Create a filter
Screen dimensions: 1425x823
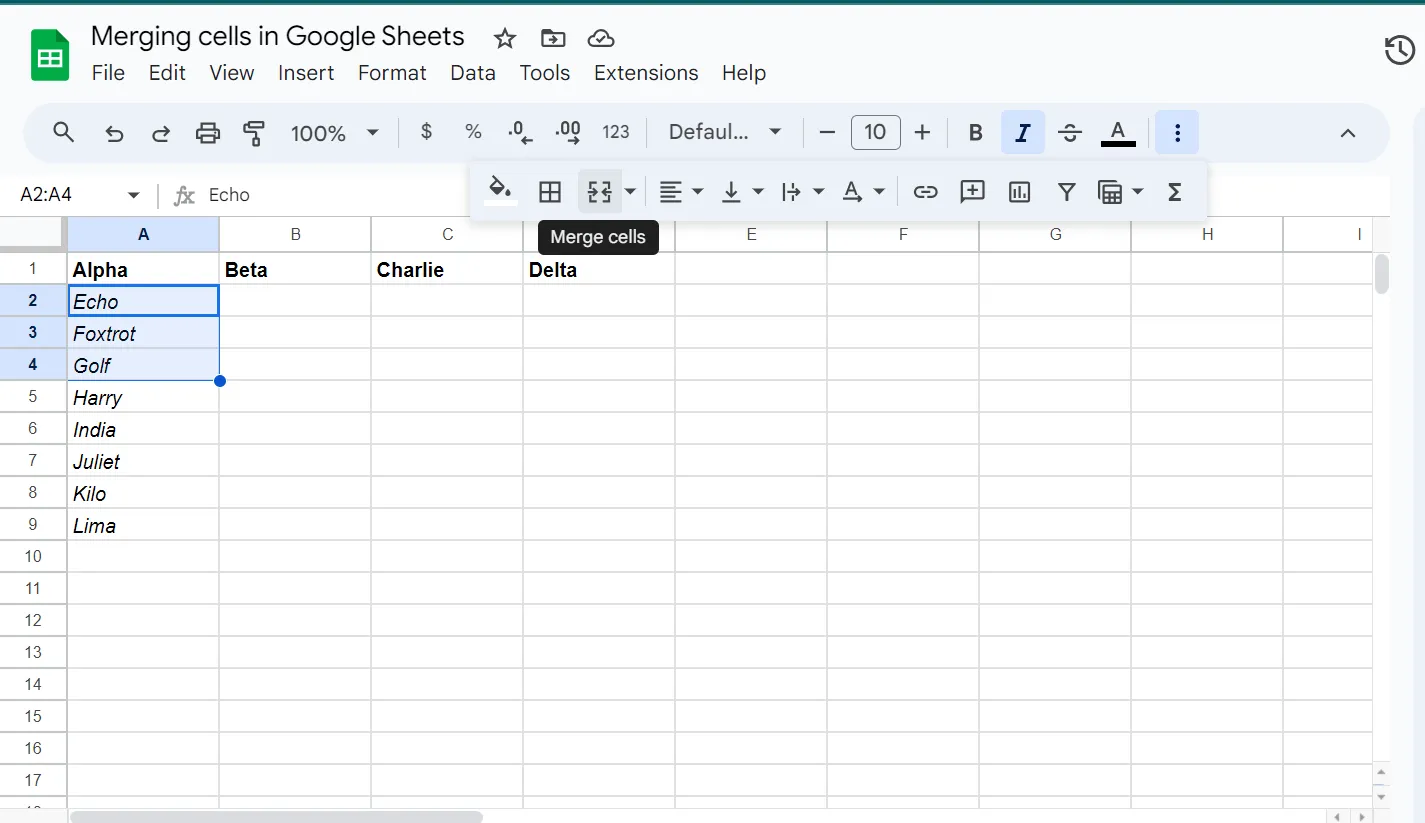tap(1066, 191)
